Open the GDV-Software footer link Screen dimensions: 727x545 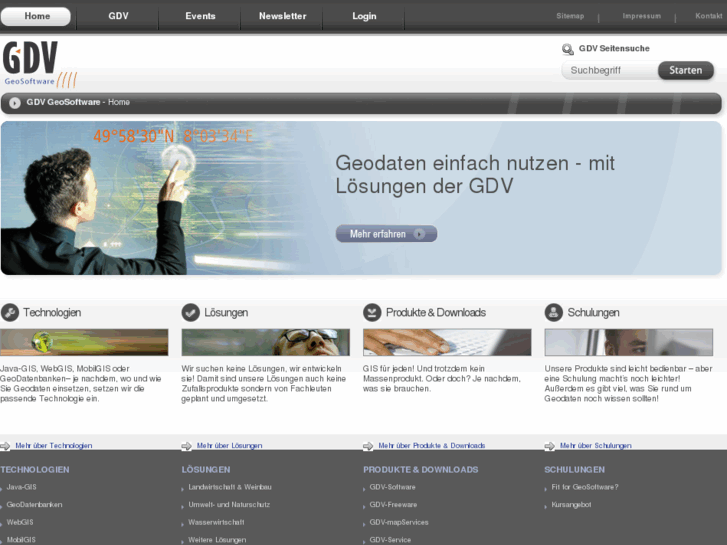(x=392, y=487)
